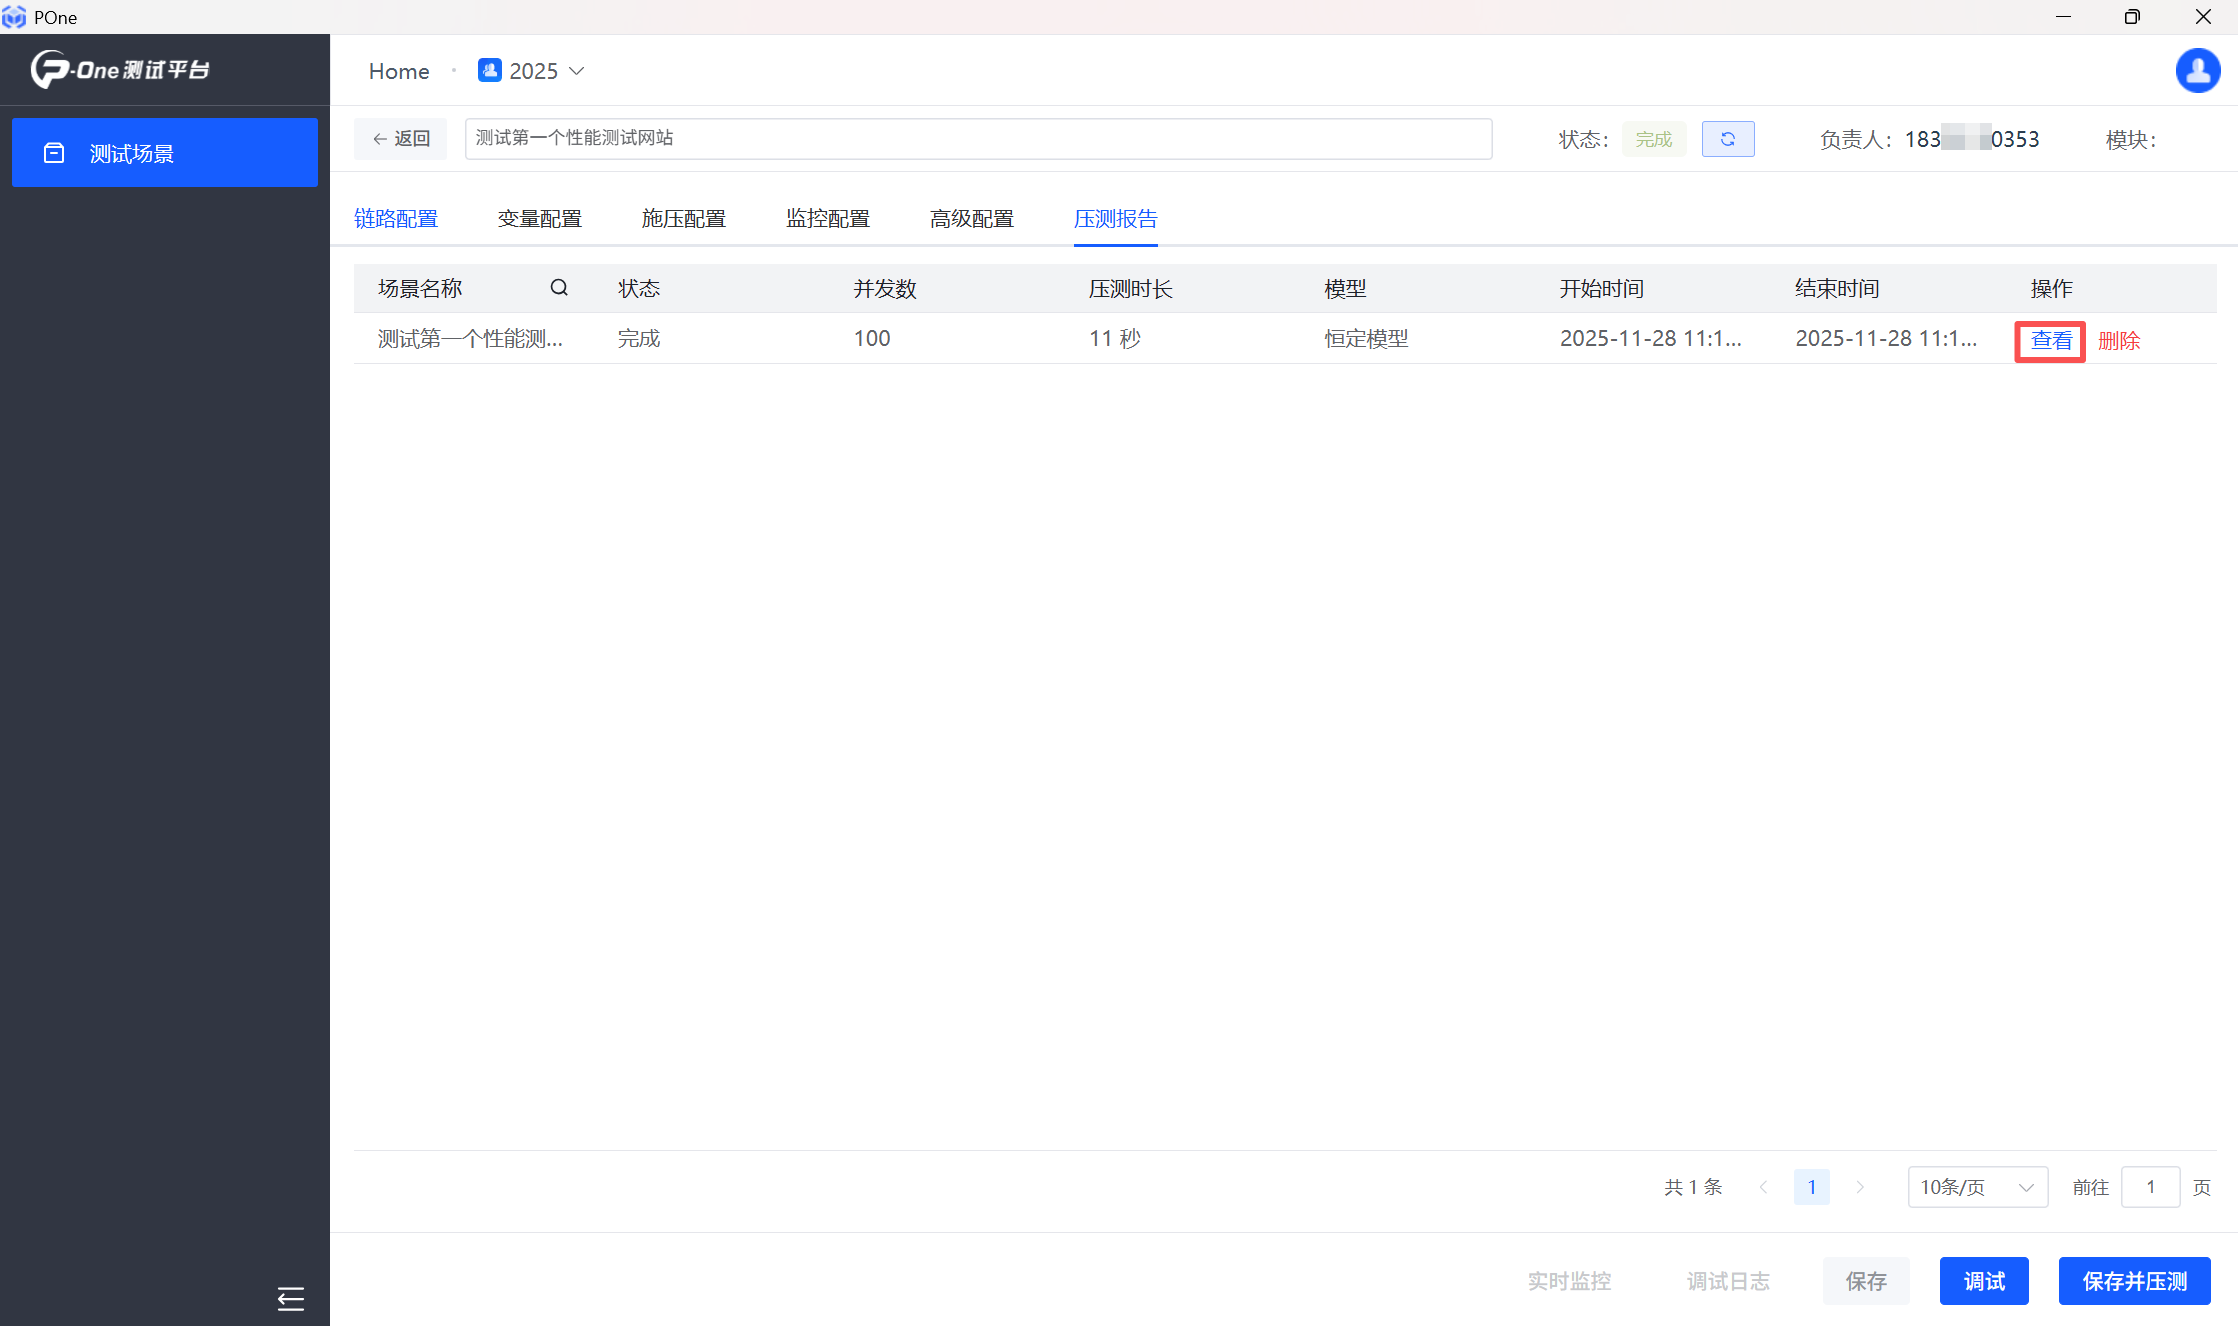The height and width of the screenshot is (1326, 2238).
Task: Open the user avatar icon
Action: click(x=2197, y=71)
